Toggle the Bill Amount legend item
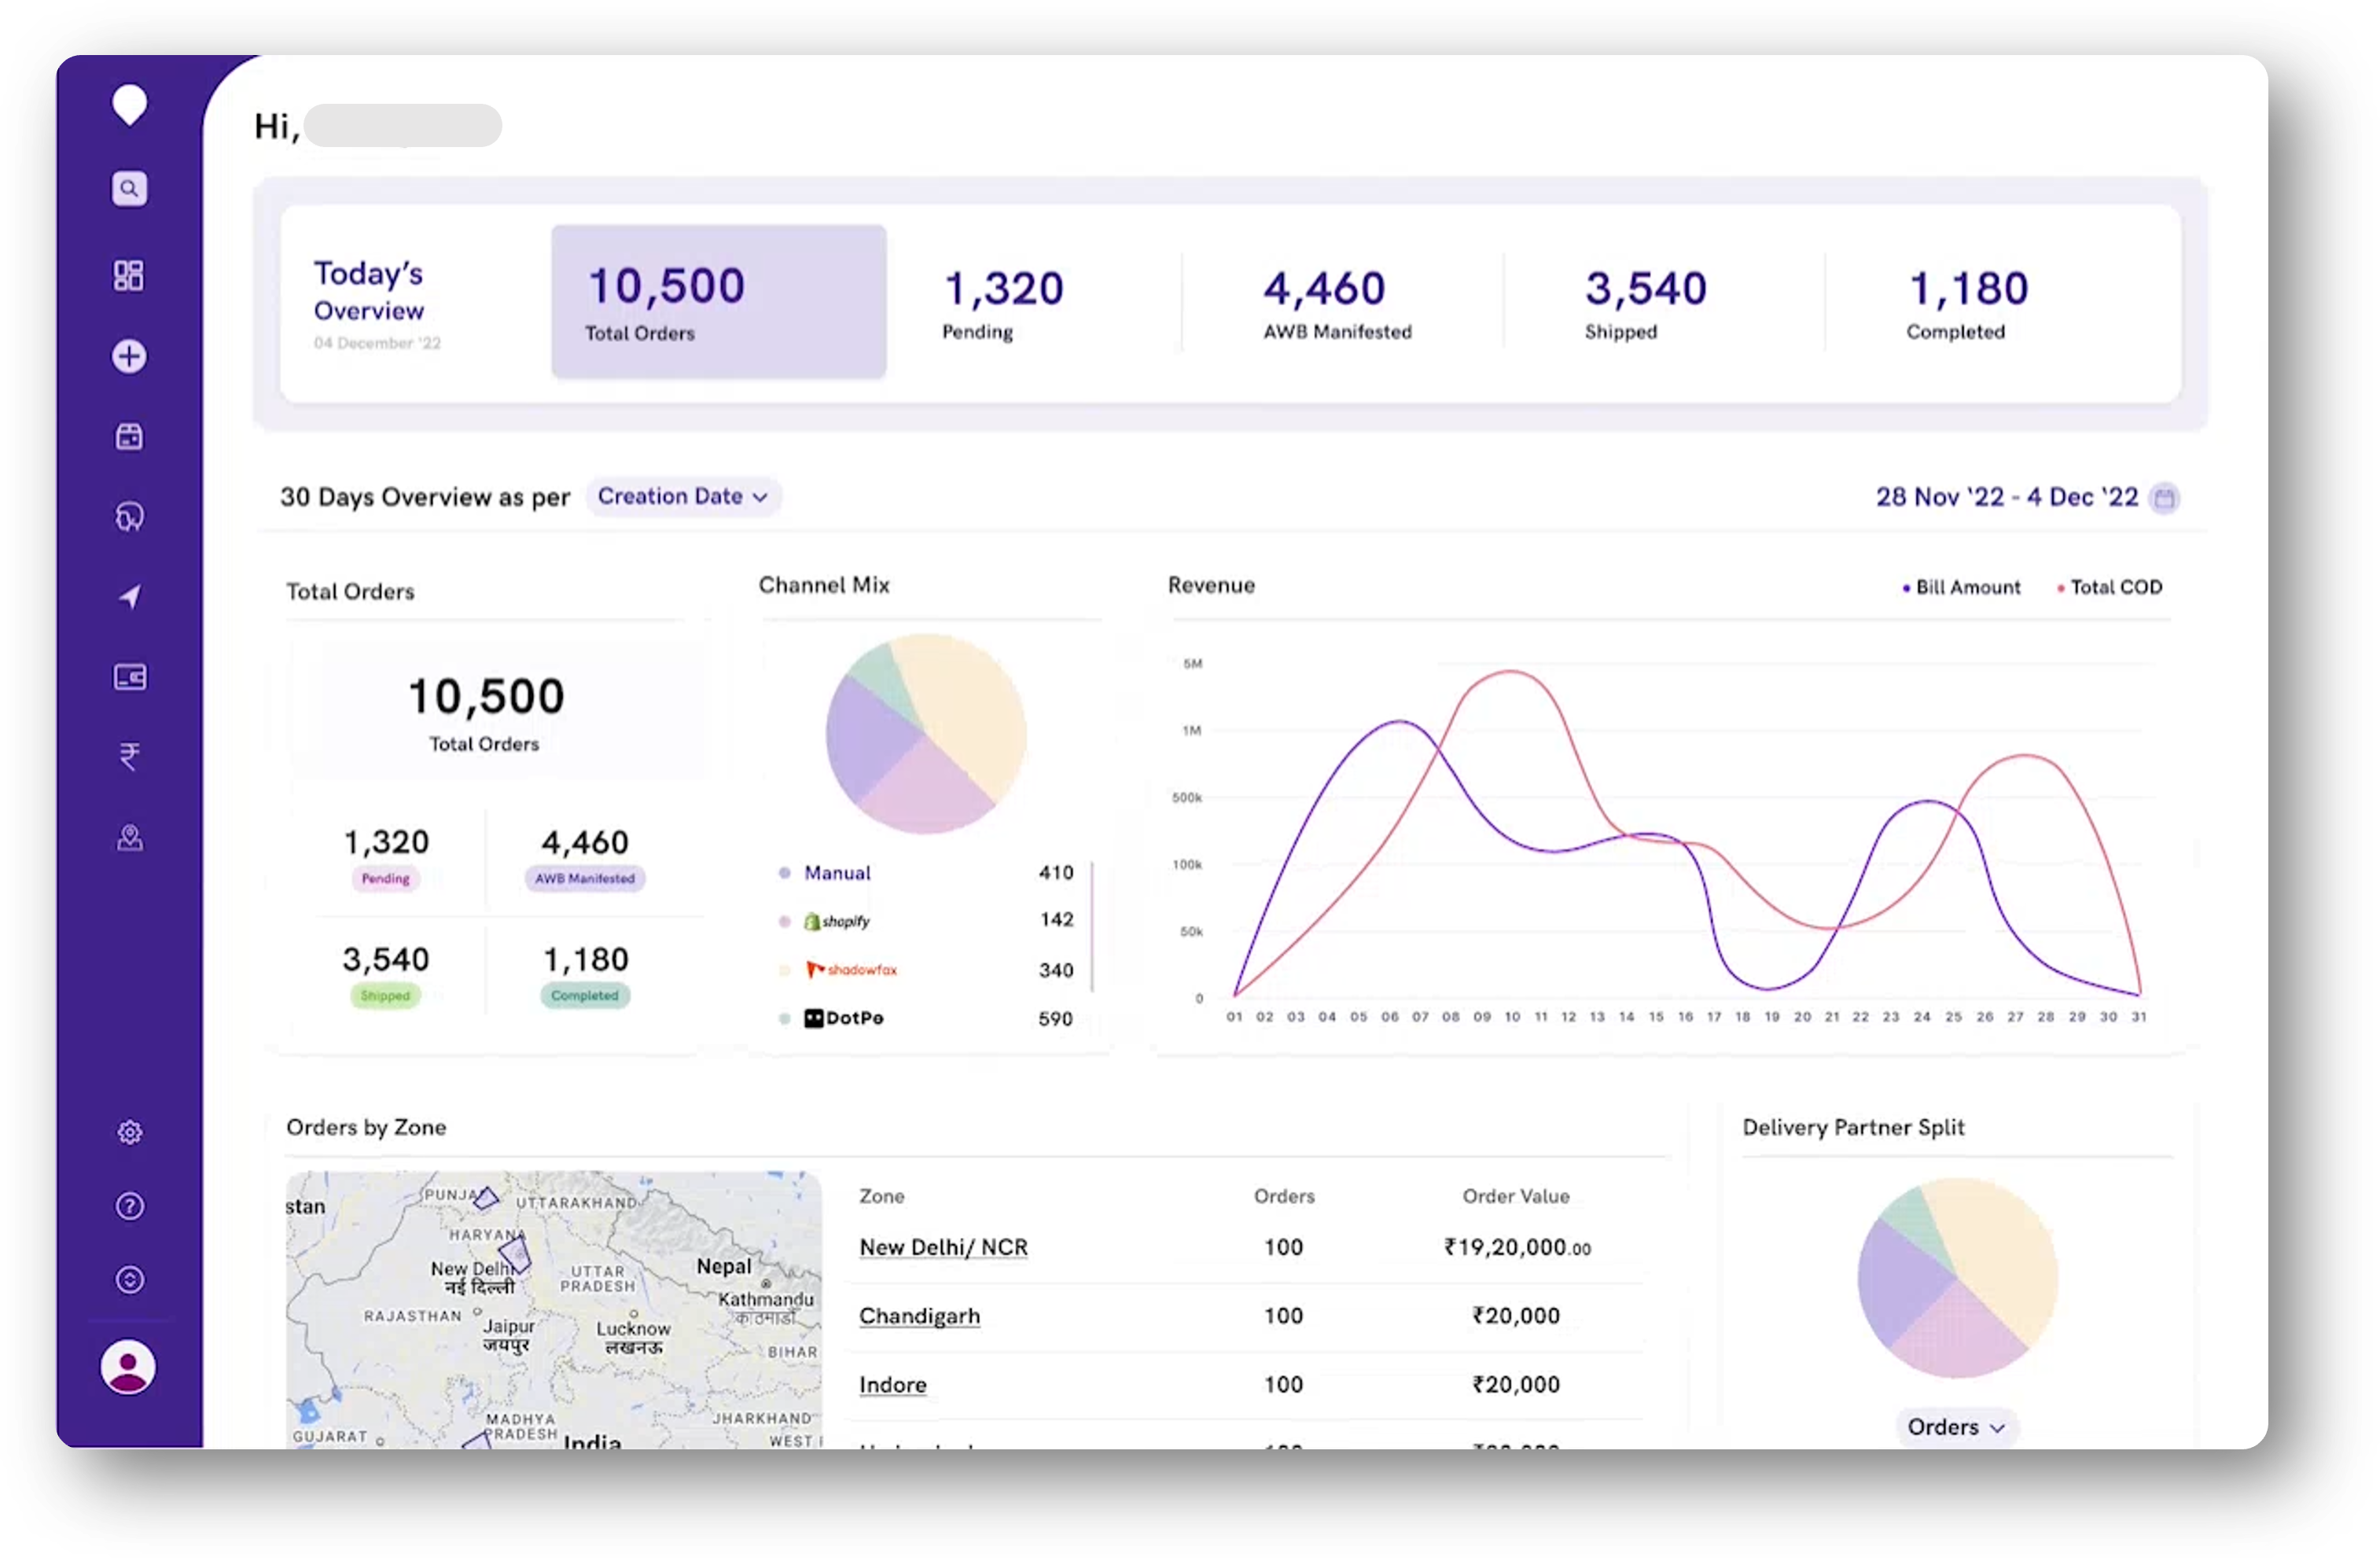 tap(1960, 587)
